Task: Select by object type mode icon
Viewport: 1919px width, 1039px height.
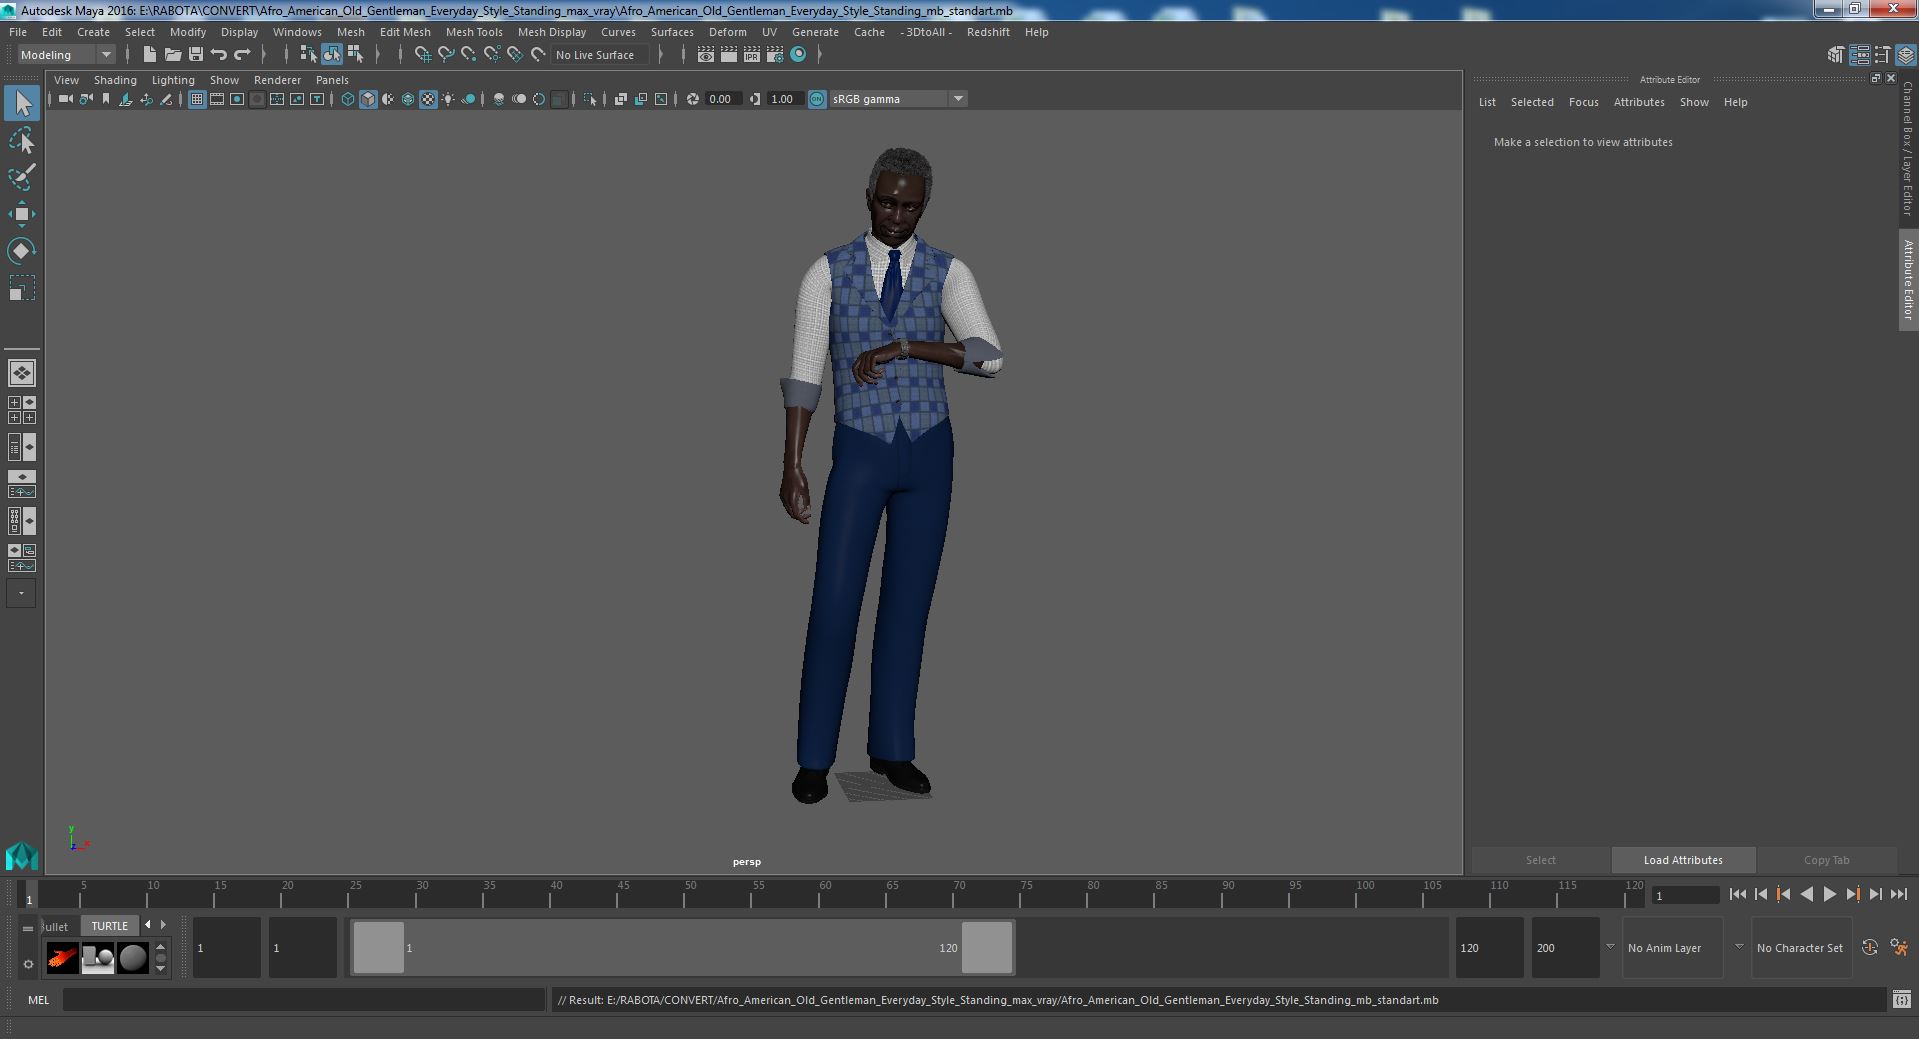Action: click(x=331, y=55)
